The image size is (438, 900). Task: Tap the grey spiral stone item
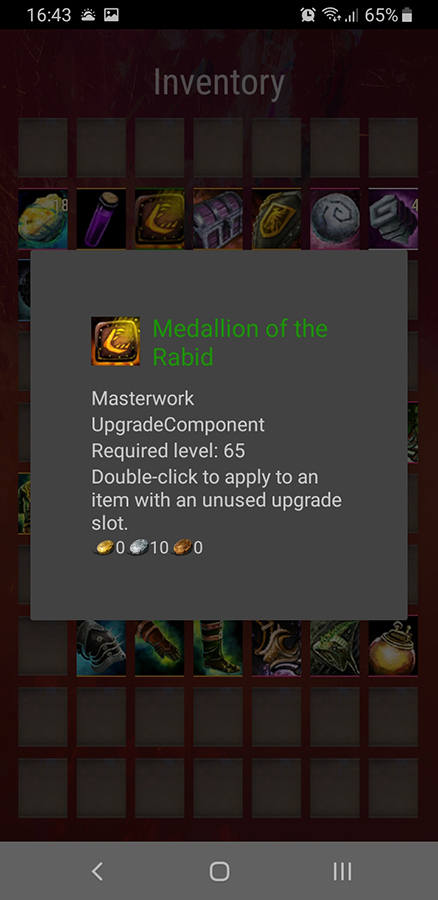click(x=335, y=219)
